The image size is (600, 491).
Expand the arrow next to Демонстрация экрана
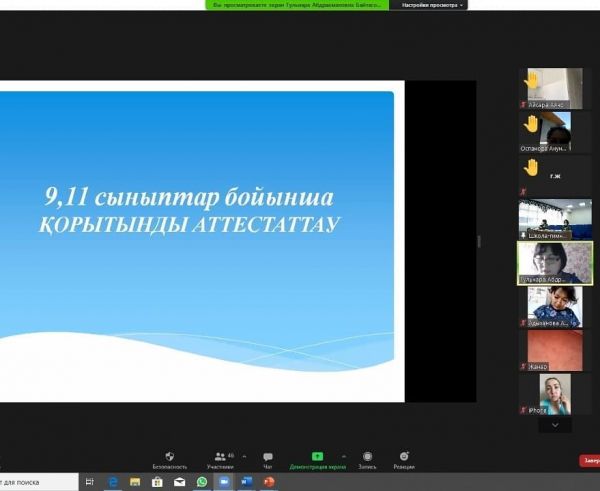click(x=344, y=455)
